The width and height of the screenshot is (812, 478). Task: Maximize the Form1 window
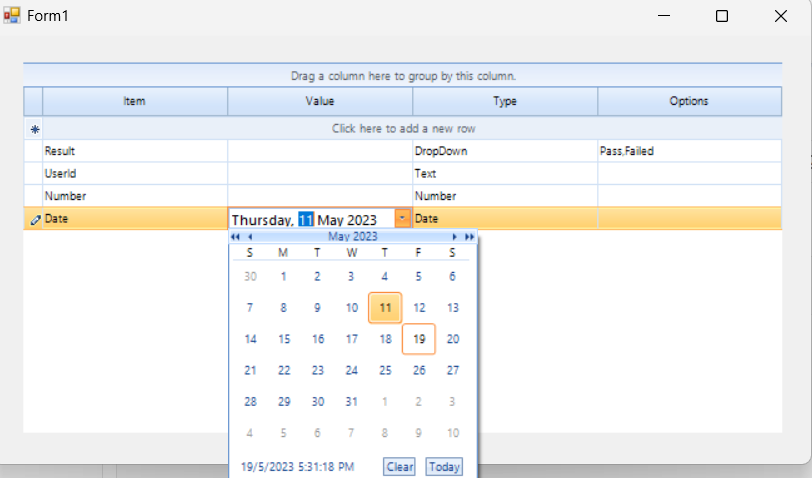coord(722,16)
